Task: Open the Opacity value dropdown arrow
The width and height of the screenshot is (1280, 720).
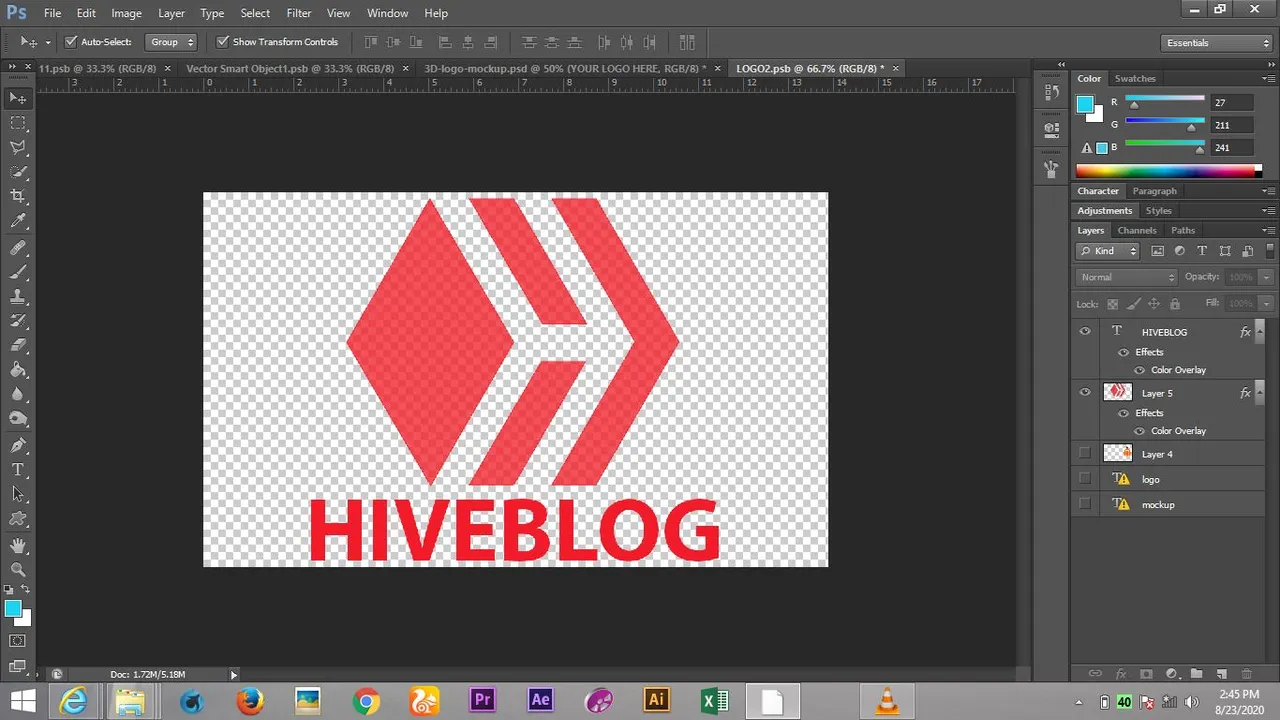Action: [1267, 277]
